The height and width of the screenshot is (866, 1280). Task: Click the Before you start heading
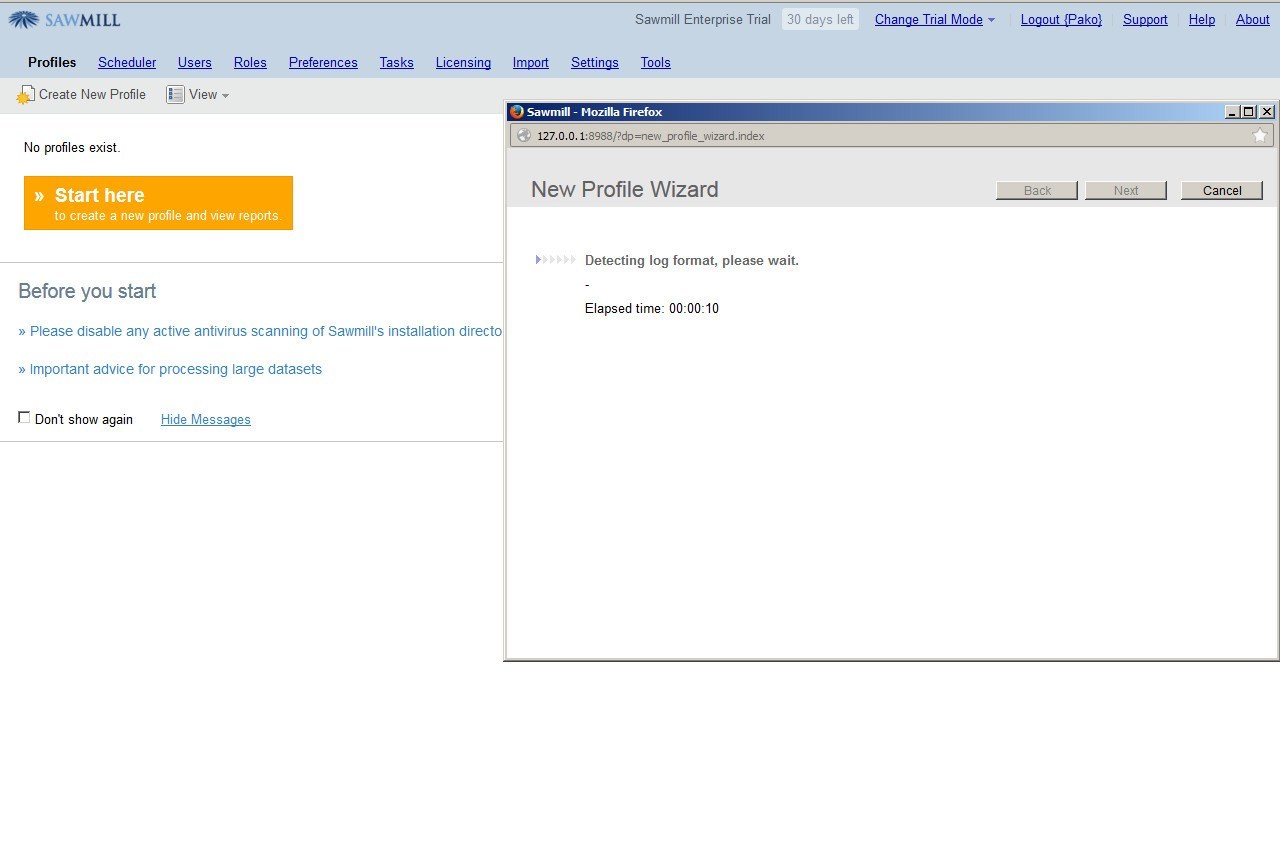(87, 291)
